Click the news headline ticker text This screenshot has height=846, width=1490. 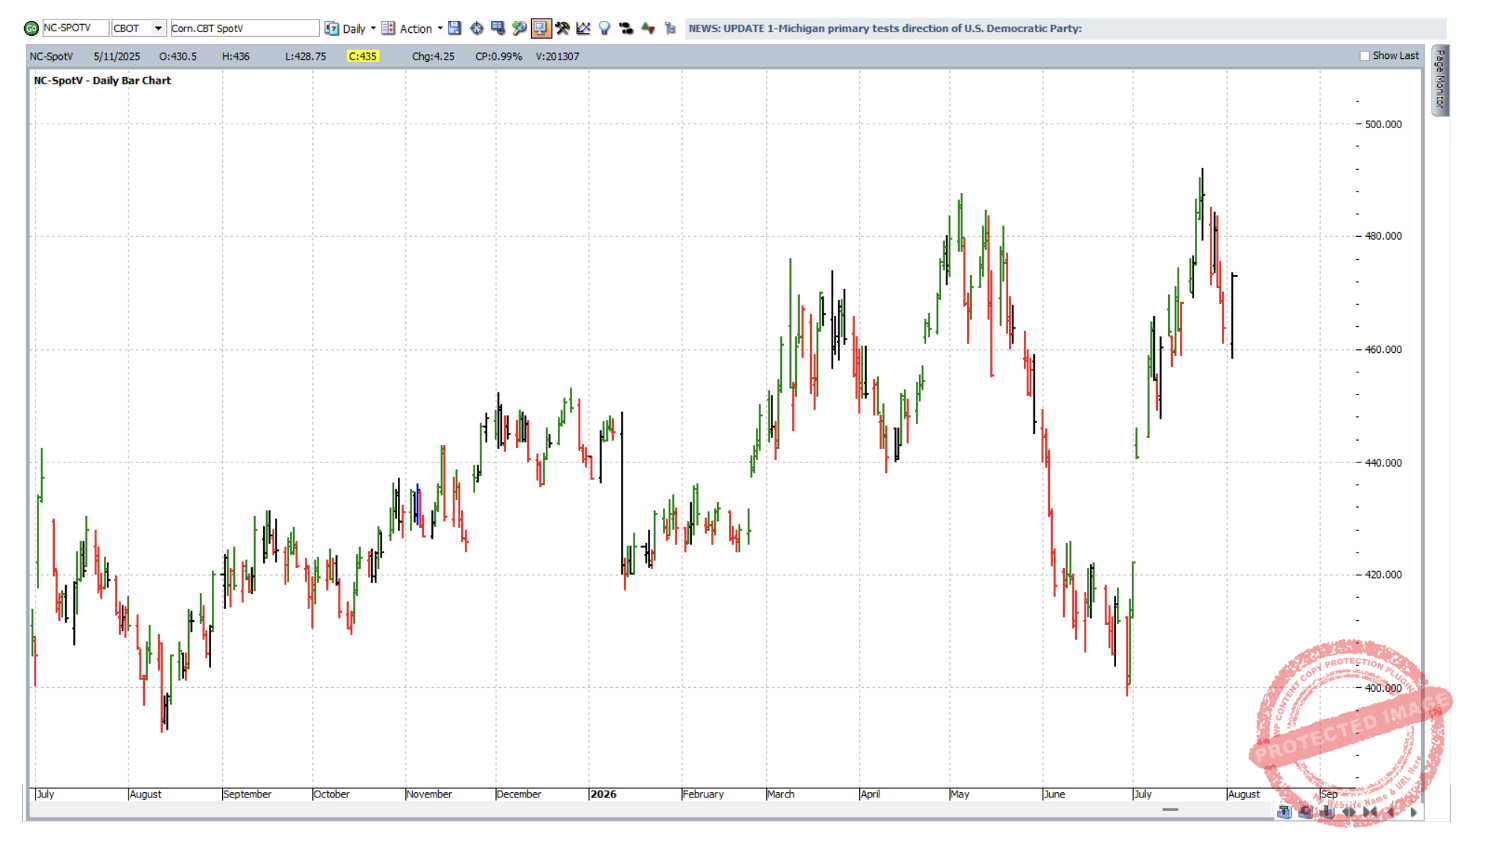(x=885, y=28)
